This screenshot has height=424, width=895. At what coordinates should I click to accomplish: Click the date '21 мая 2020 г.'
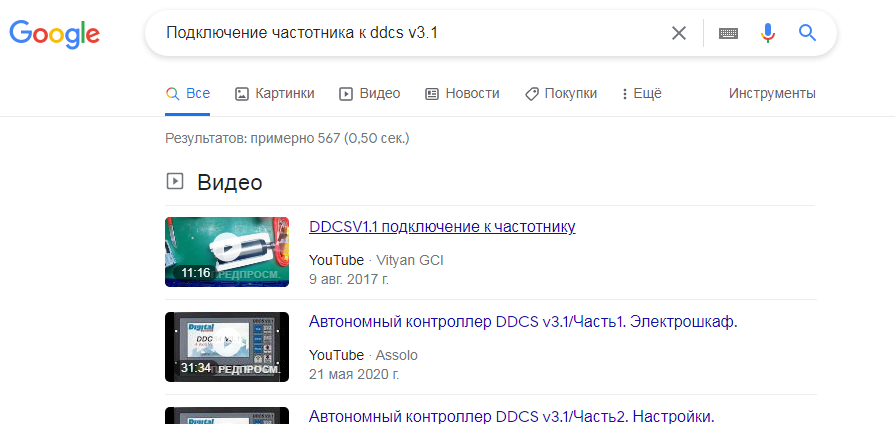[354, 375]
